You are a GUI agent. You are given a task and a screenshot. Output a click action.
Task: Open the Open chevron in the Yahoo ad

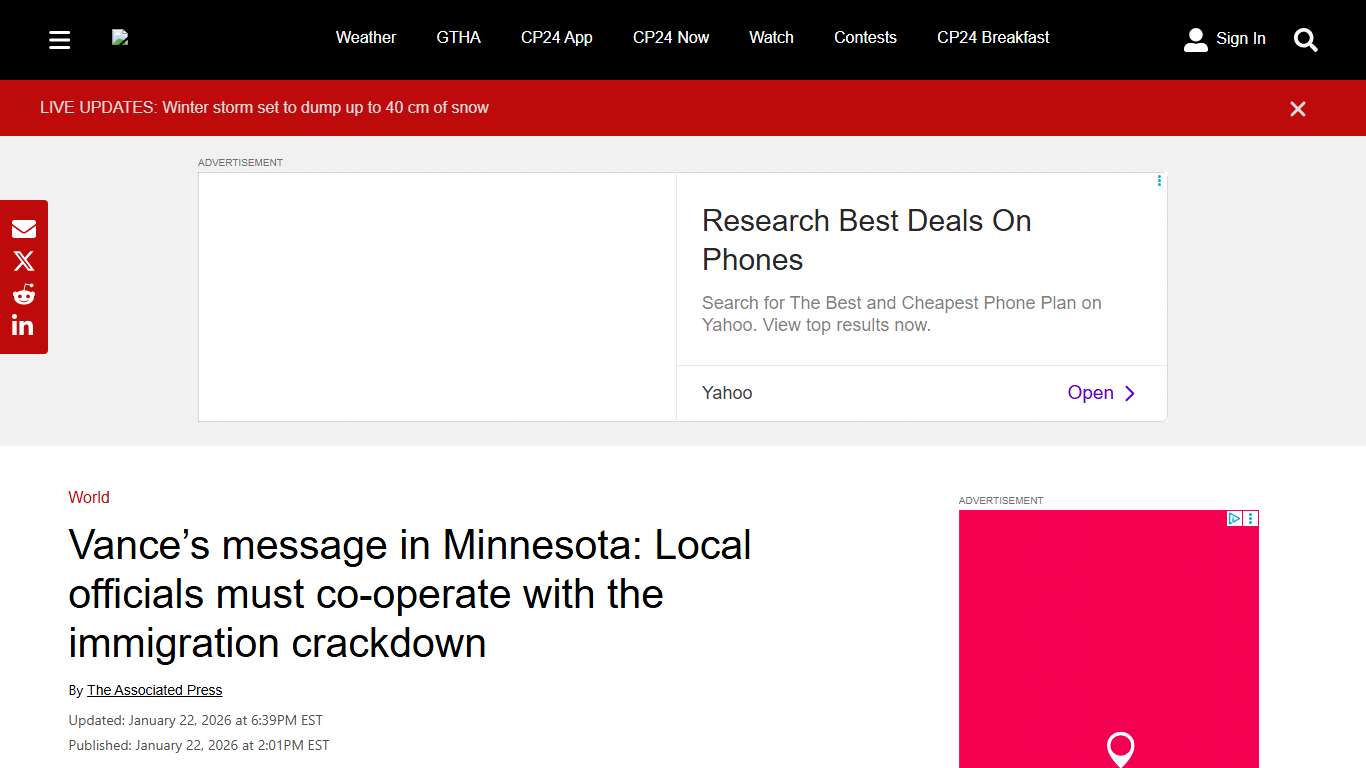coord(1129,393)
